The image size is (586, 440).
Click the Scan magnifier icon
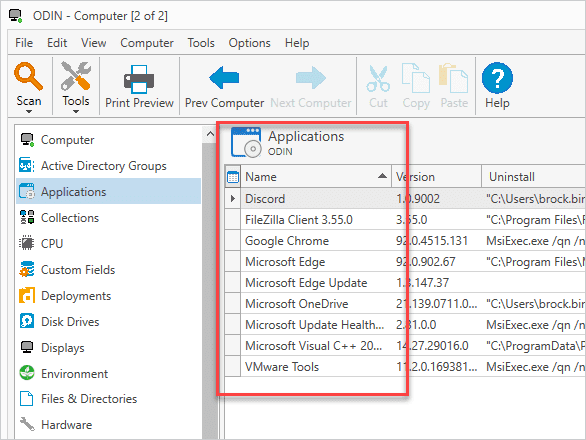(28, 76)
